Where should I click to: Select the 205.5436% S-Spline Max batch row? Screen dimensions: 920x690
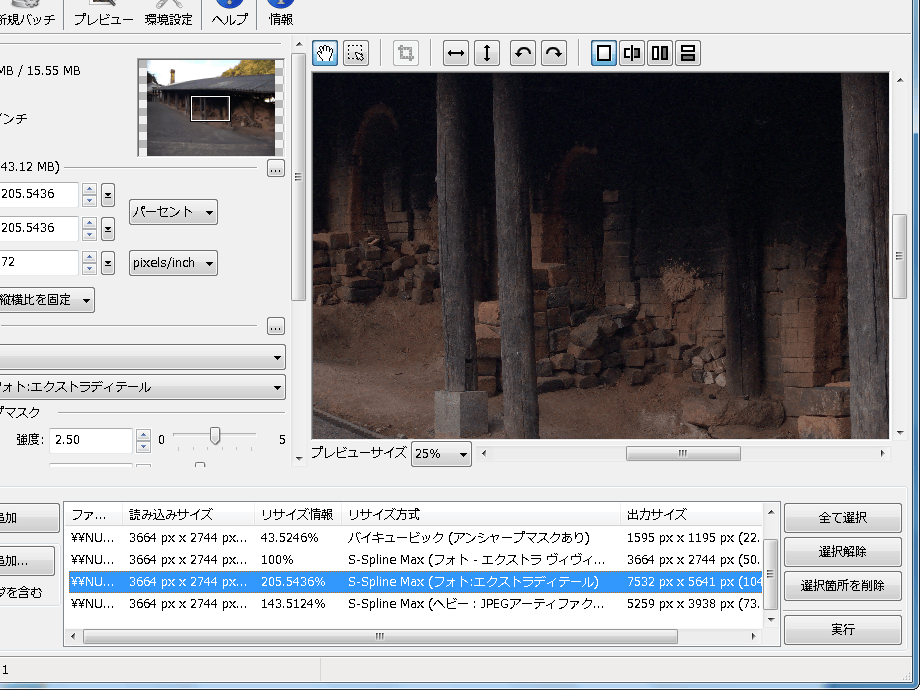(x=415, y=582)
